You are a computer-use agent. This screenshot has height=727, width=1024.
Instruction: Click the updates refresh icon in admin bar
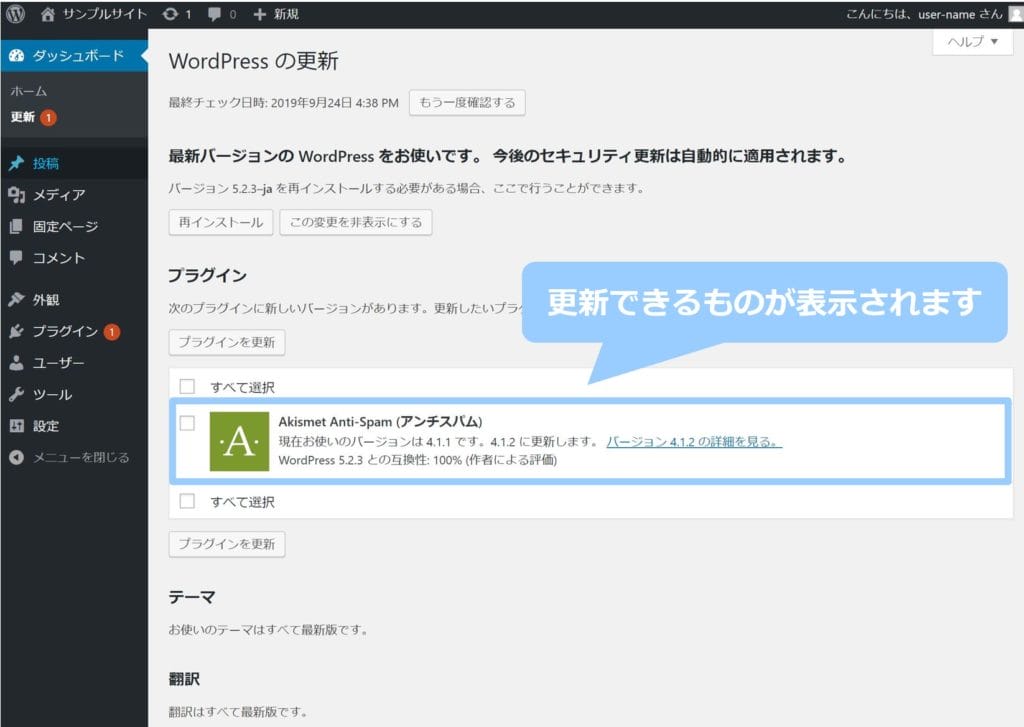coord(171,14)
